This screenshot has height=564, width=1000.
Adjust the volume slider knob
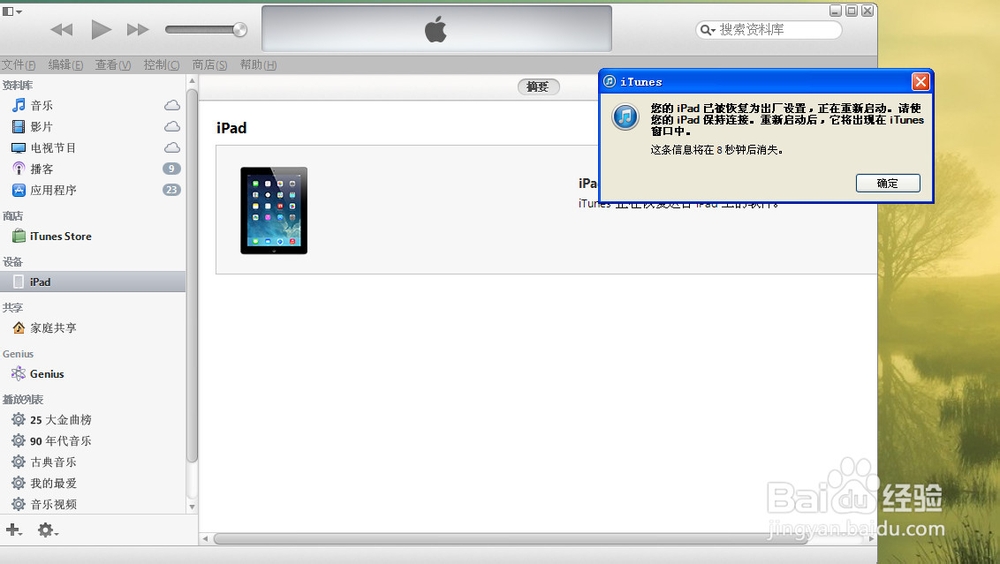pyautogui.click(x=240, y=29)
